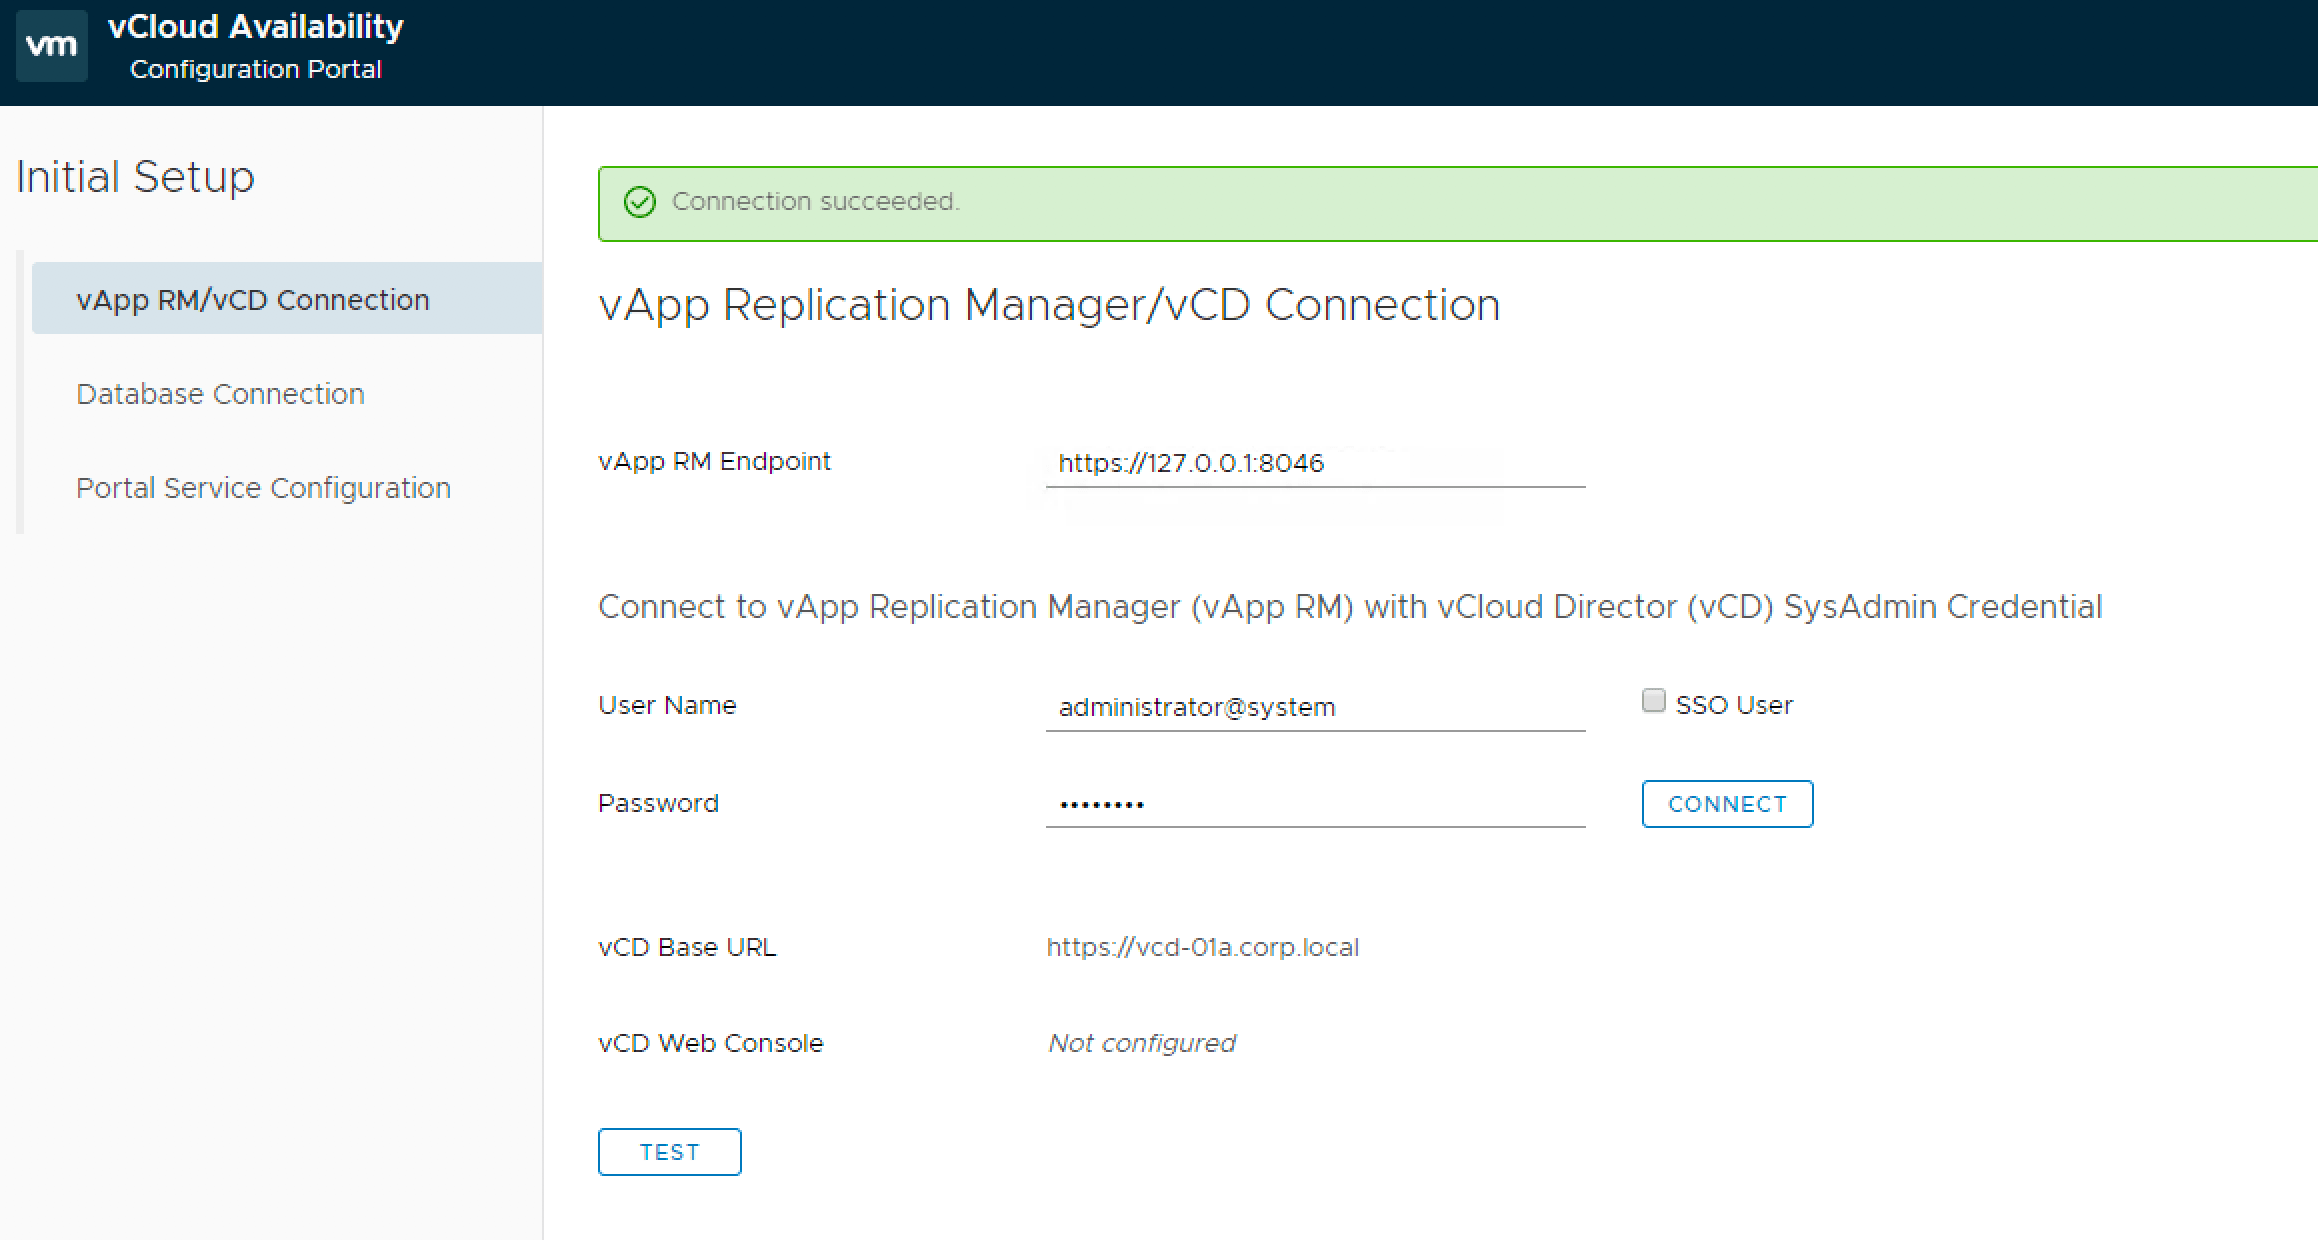This screenshot has height=1240, width=2318.
Task: Open the vApp RM/vCD Connection section
Action: click(253, 300)
